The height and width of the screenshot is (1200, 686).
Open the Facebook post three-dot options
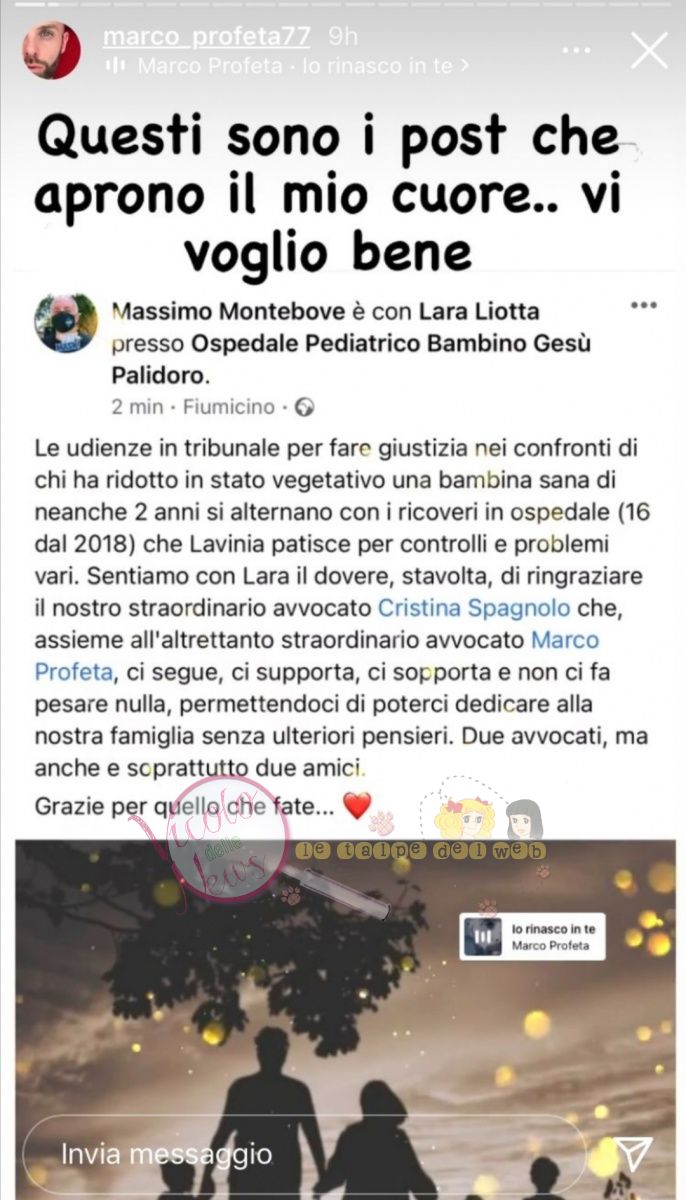[644, 305]
